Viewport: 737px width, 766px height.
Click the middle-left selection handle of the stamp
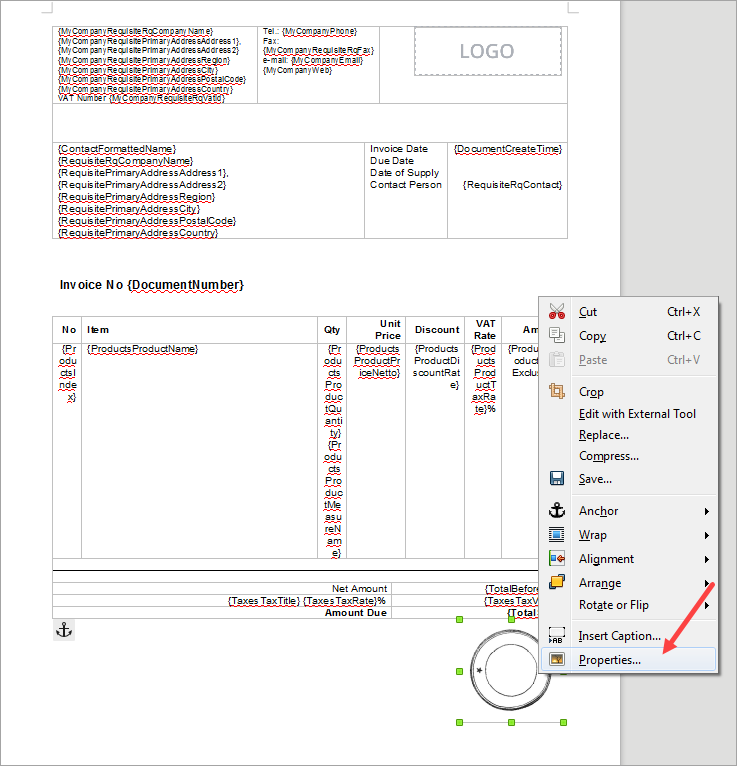click(459, 671)
